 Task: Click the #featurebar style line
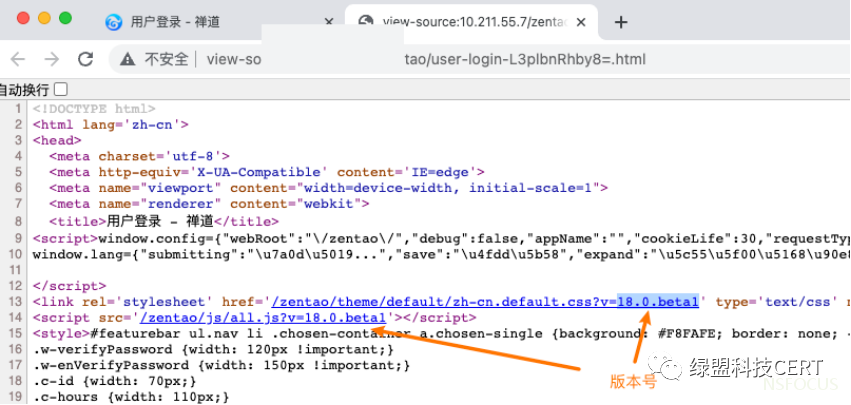(x=441, y=333)
